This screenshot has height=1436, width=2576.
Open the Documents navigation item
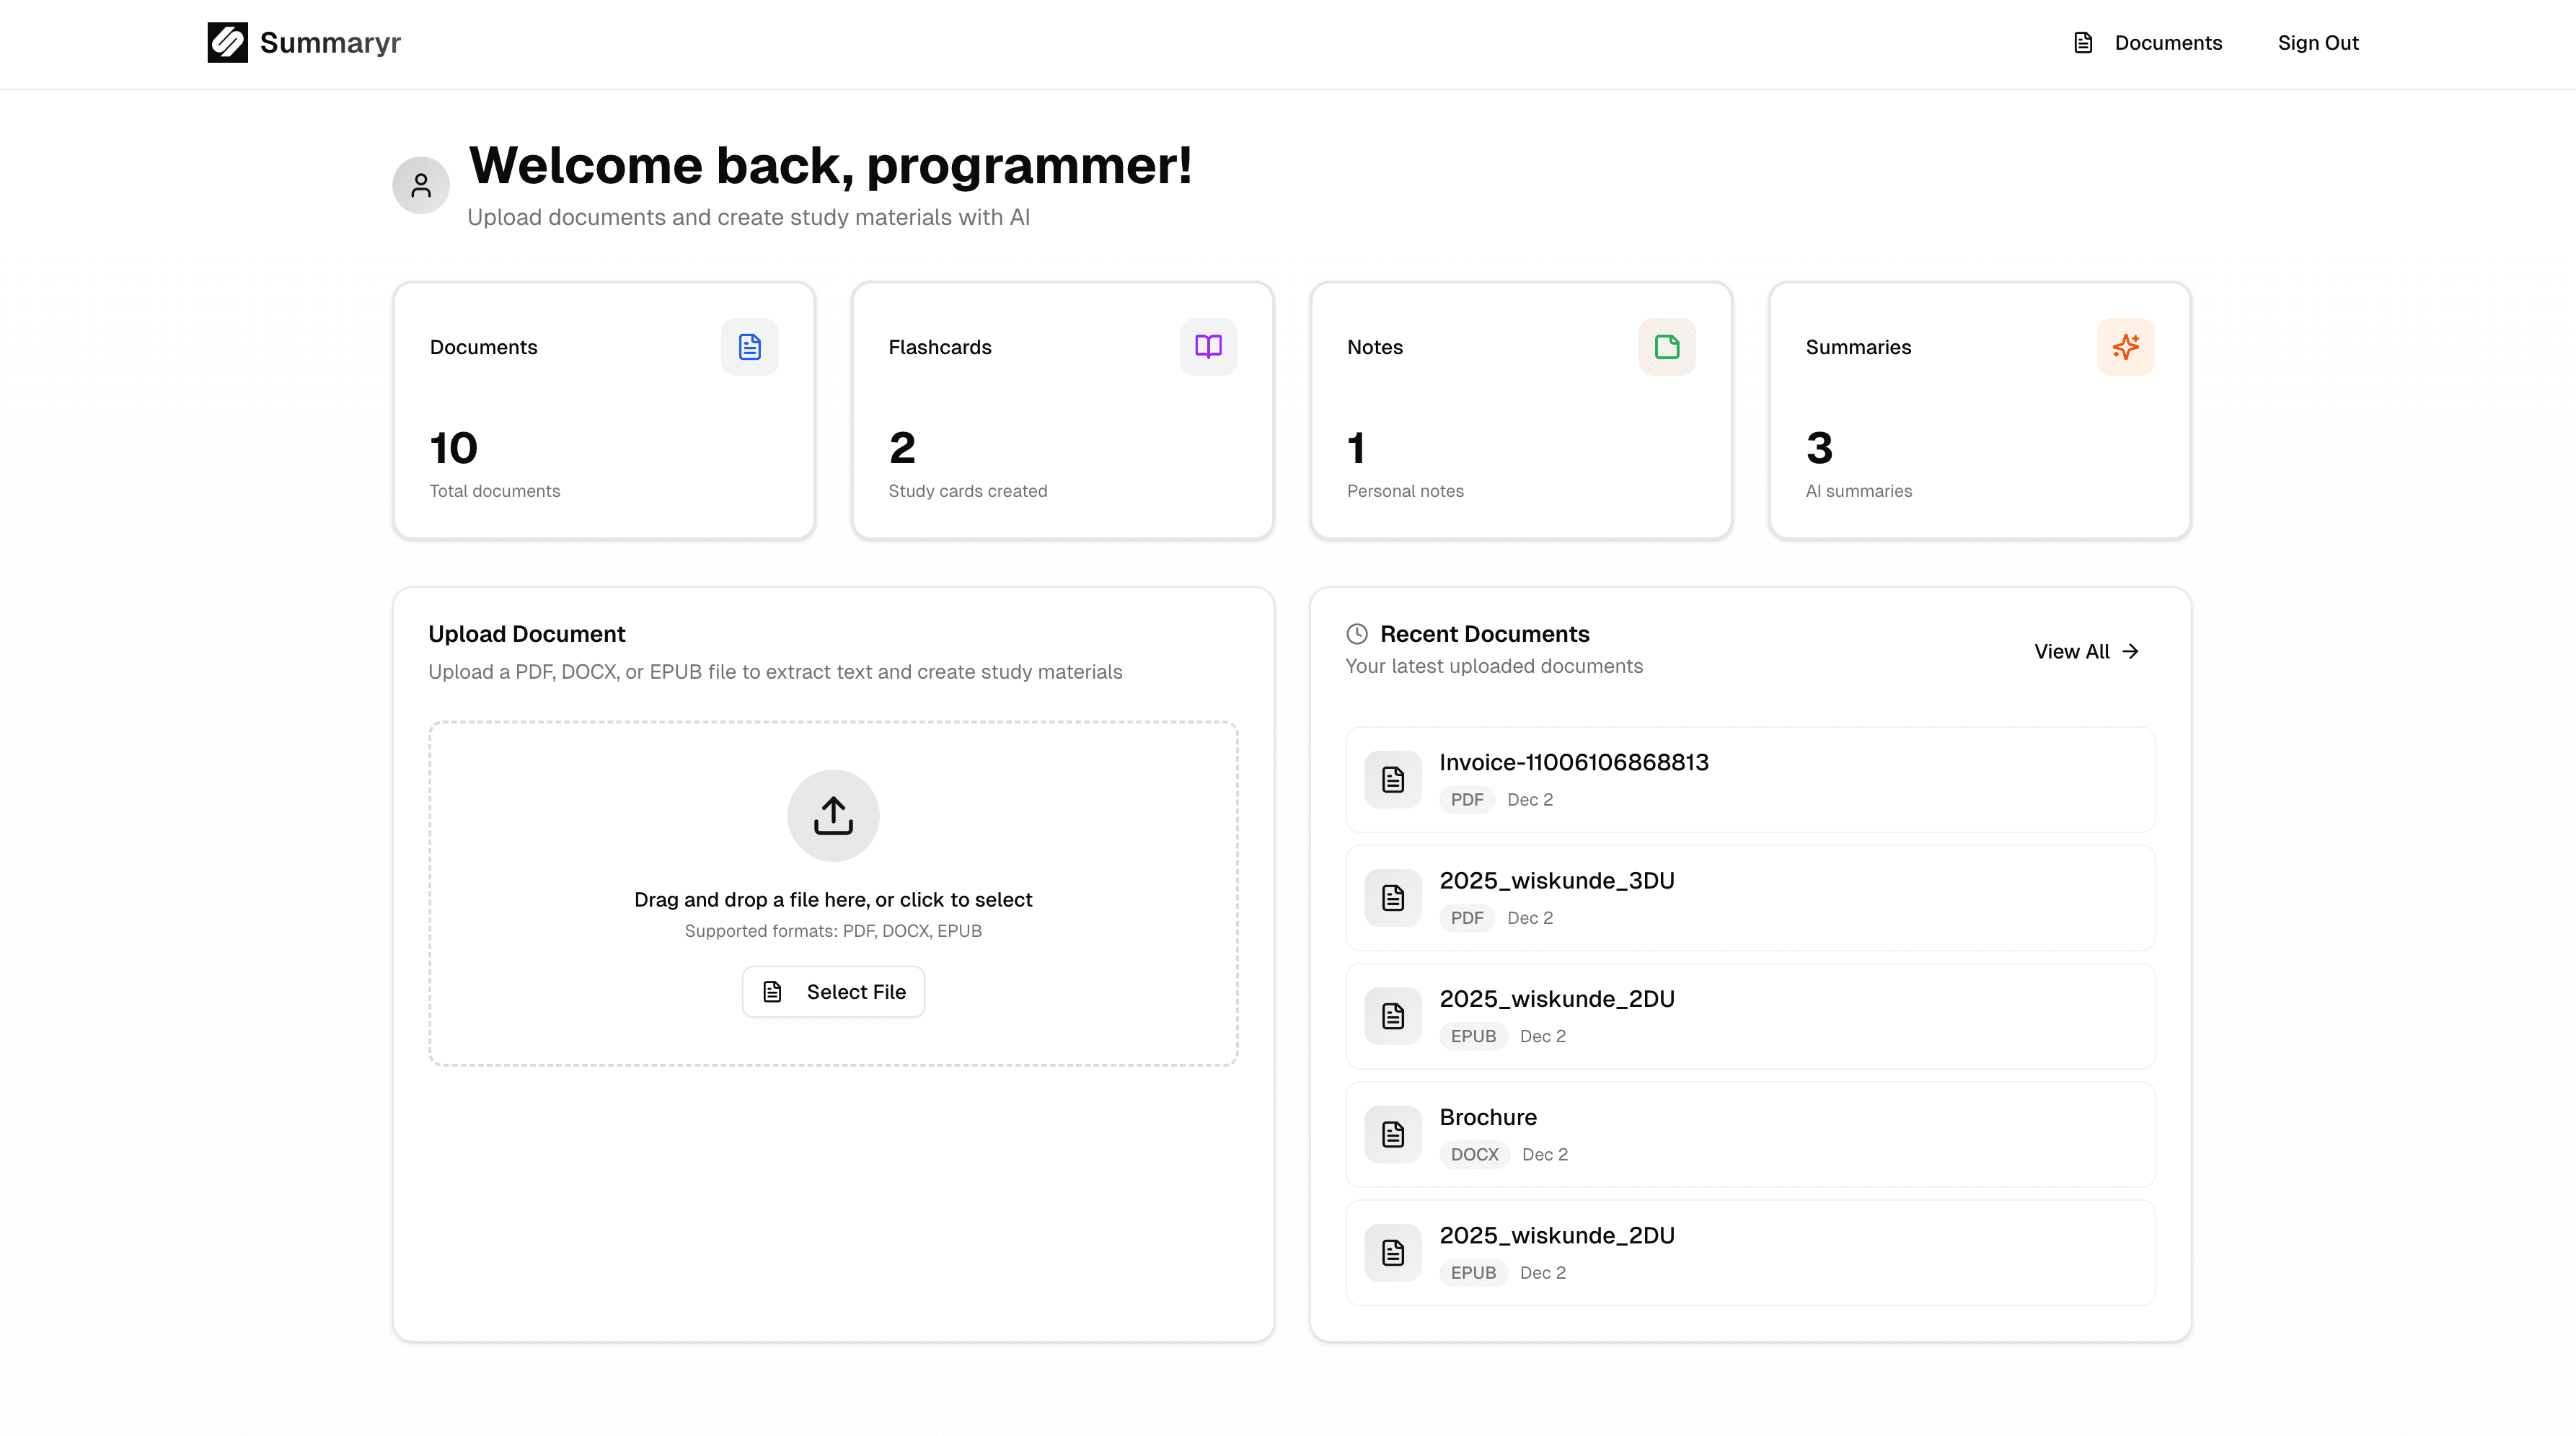click(2167, 42)
